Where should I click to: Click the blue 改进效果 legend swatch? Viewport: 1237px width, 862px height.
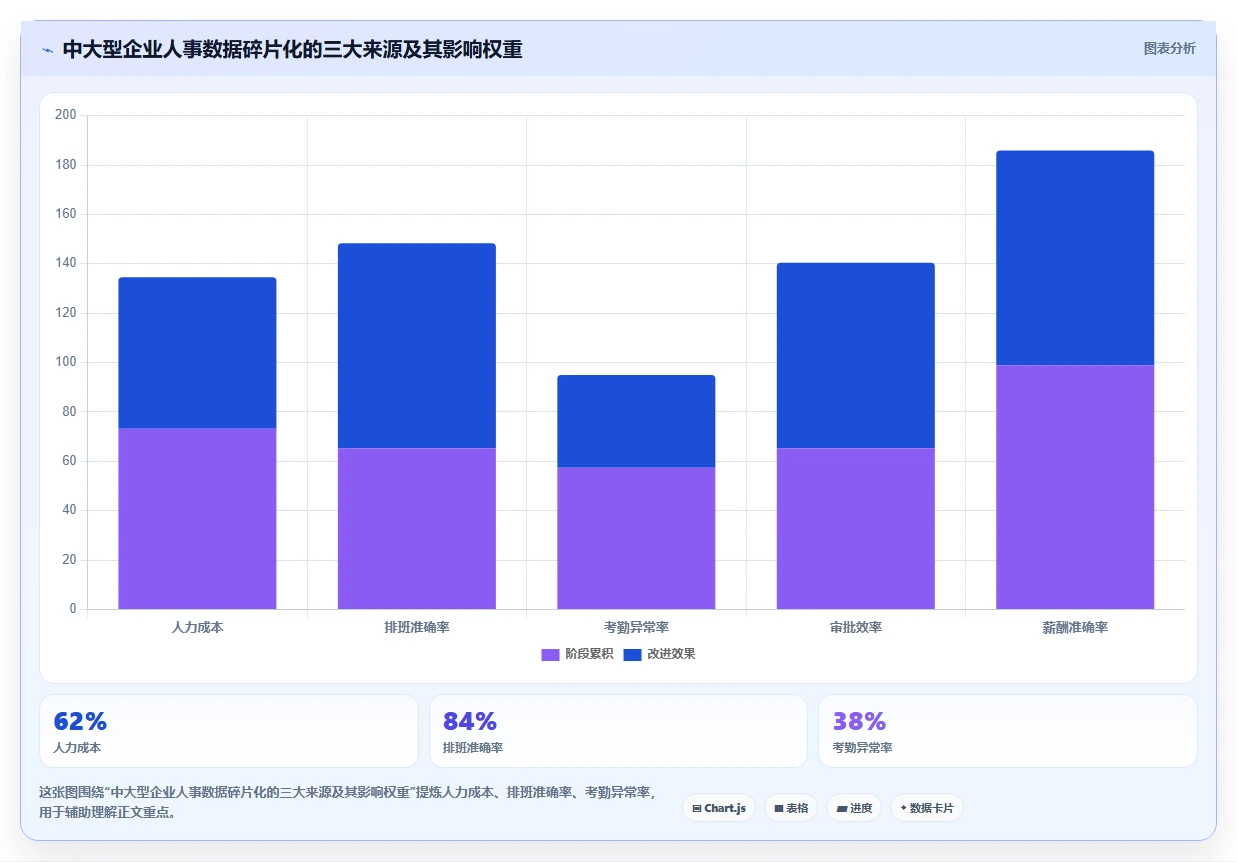click(x=633, y=654)
